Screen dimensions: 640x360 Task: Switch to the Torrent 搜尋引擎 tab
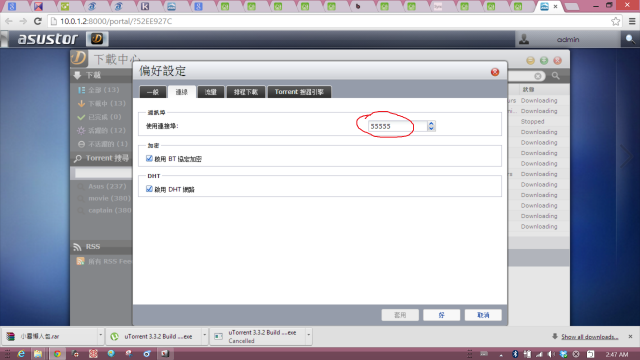[299, 92]
